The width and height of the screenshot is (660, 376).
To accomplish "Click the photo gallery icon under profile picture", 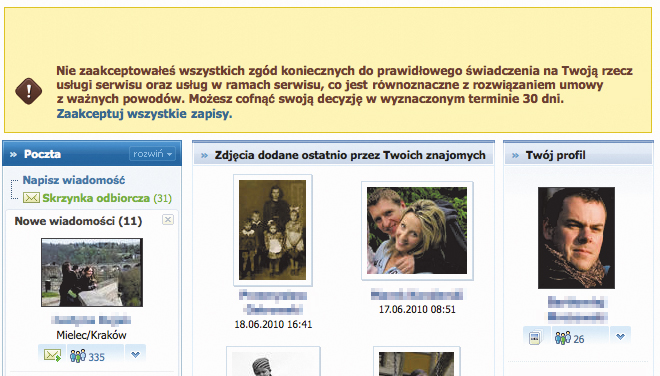I will point(535,338).
